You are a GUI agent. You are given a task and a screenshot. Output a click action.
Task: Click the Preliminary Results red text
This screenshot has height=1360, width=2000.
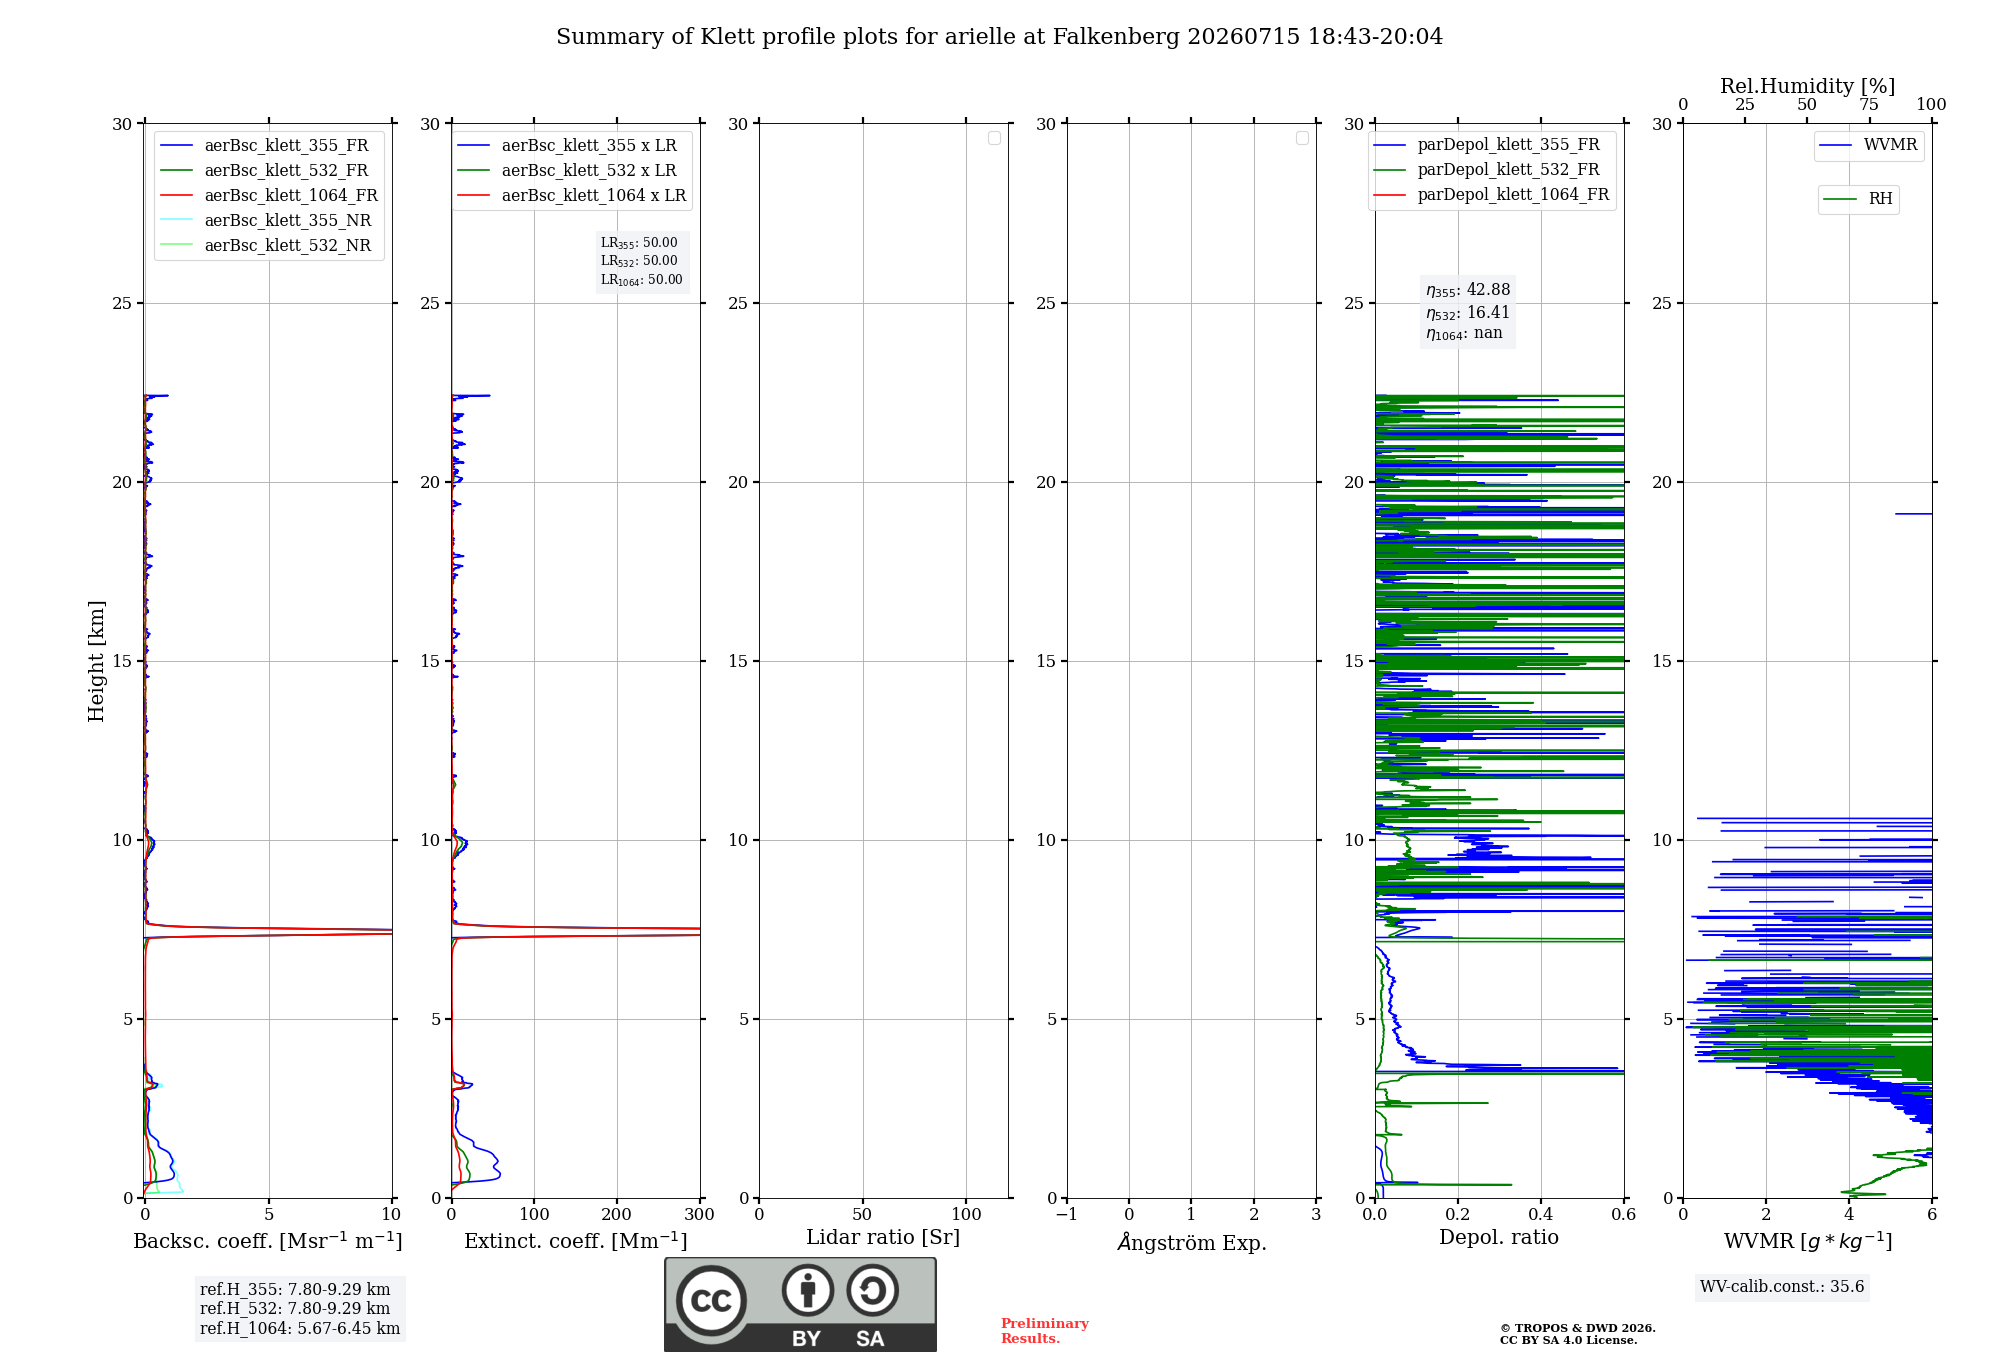click(x=1045, y=1331)
